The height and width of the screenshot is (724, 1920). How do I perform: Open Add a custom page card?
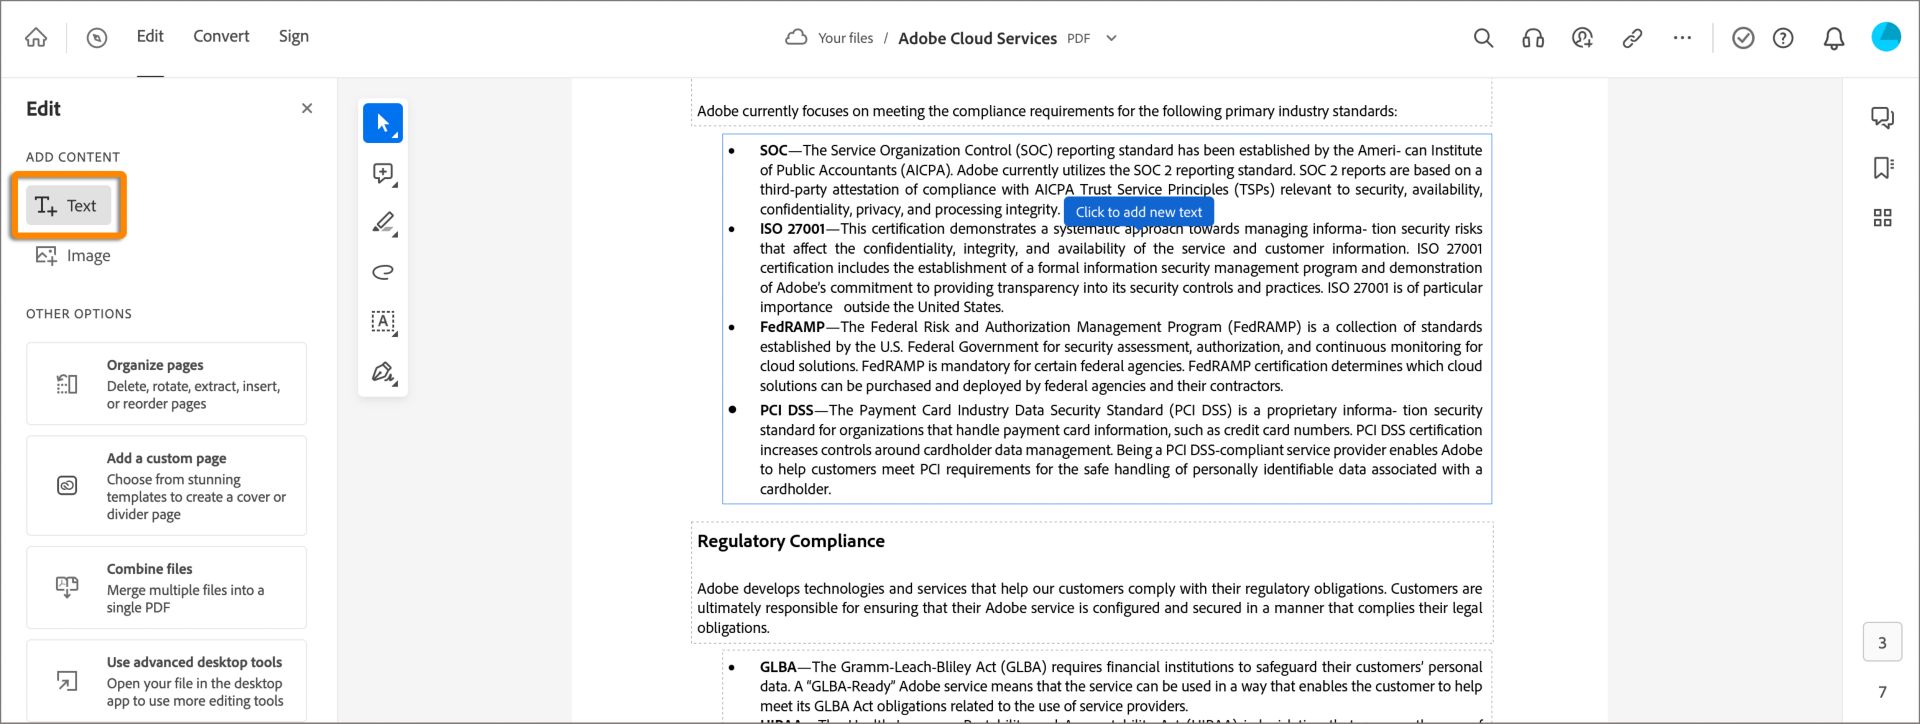point(166,485)
